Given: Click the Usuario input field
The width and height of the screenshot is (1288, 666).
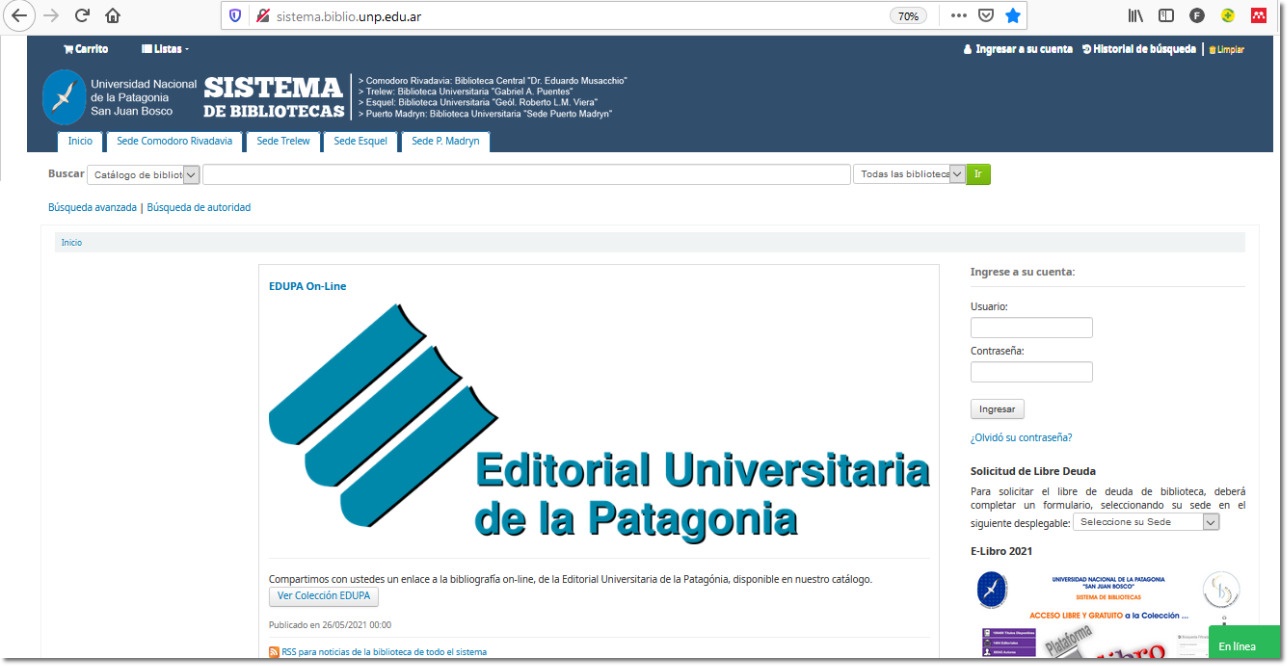Looking at the screenshot, I should pyautogui.click(x=1031, y=328).
